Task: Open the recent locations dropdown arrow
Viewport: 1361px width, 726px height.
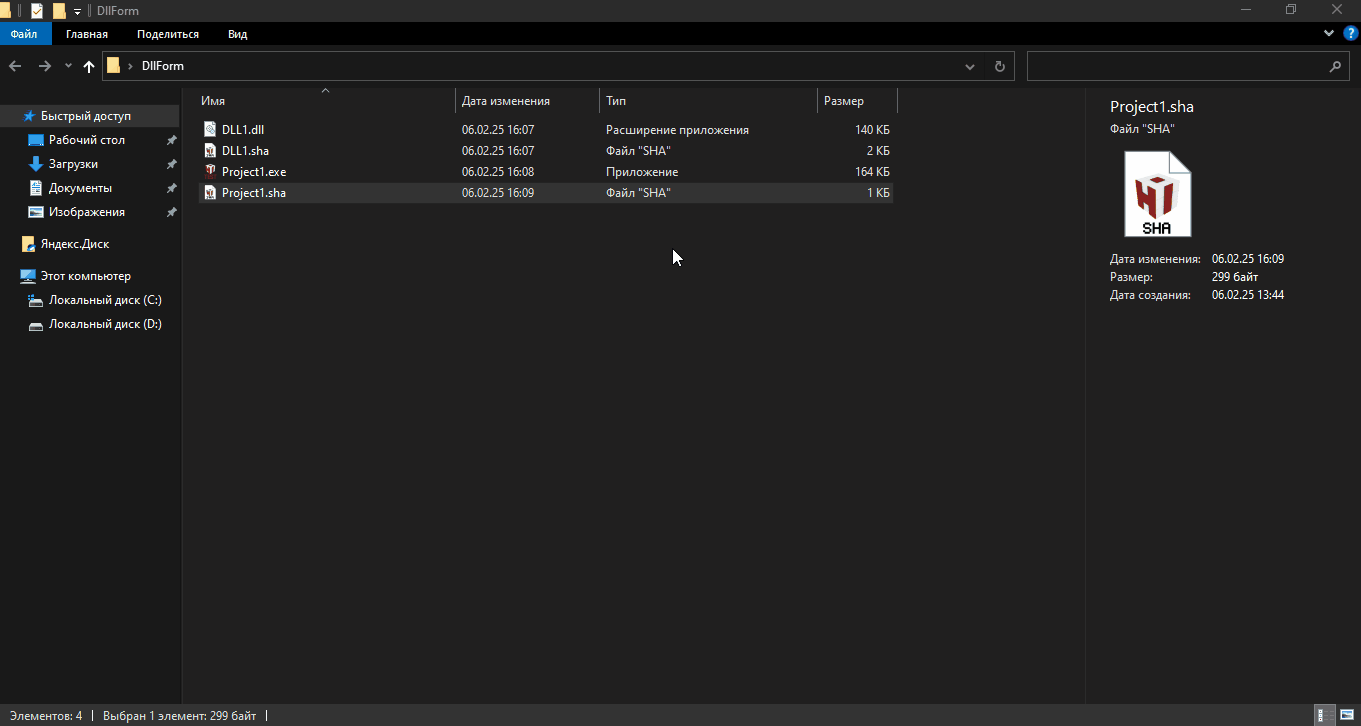Action: point(68,66)
